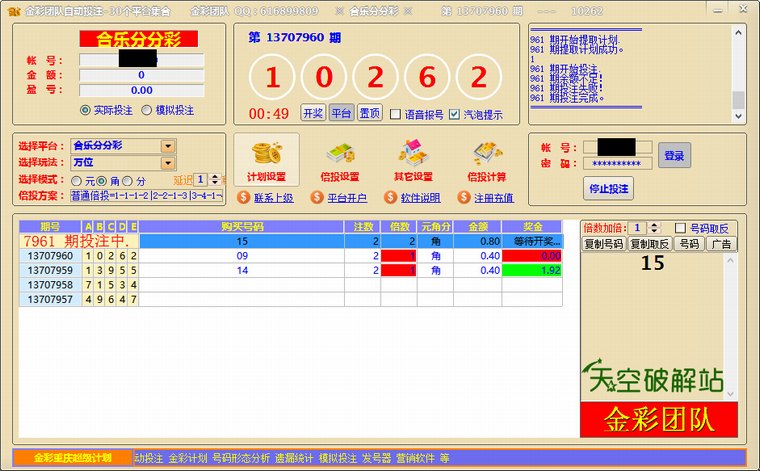
Task: Expand the 选择玩法 dropdown
Action: tap(168, 163)
